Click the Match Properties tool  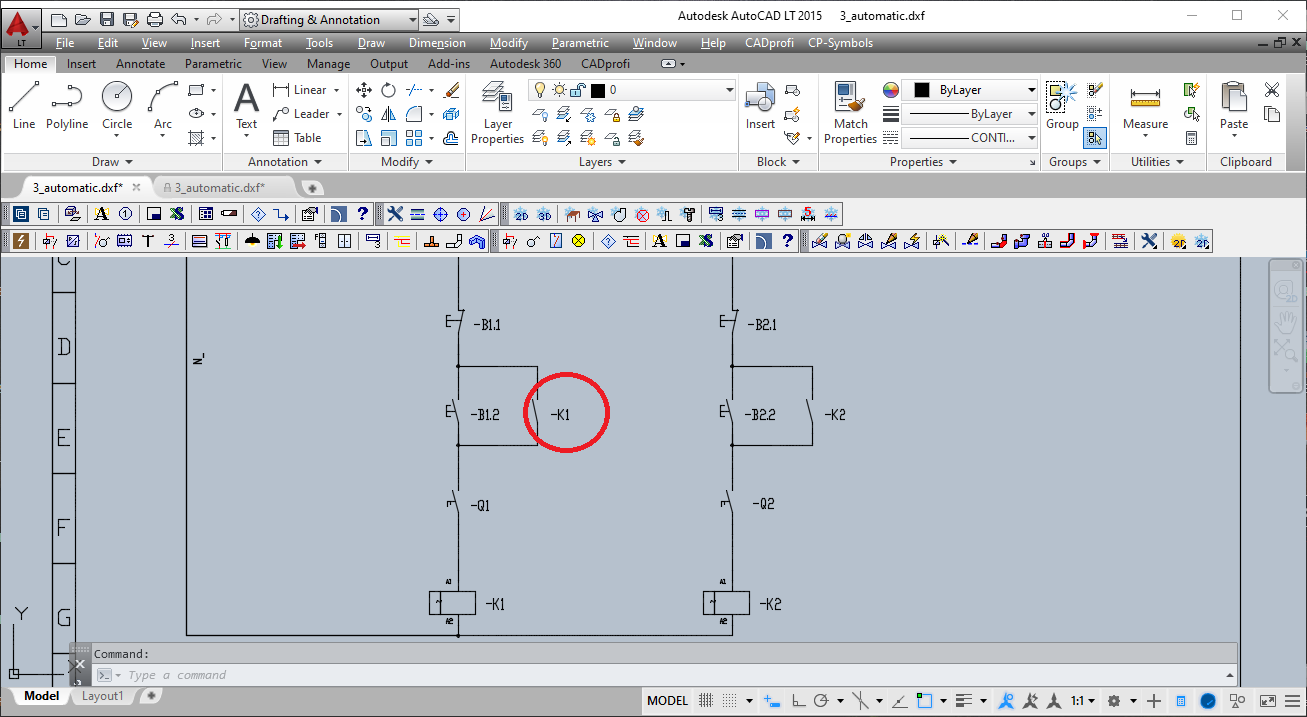coord(850,112)
